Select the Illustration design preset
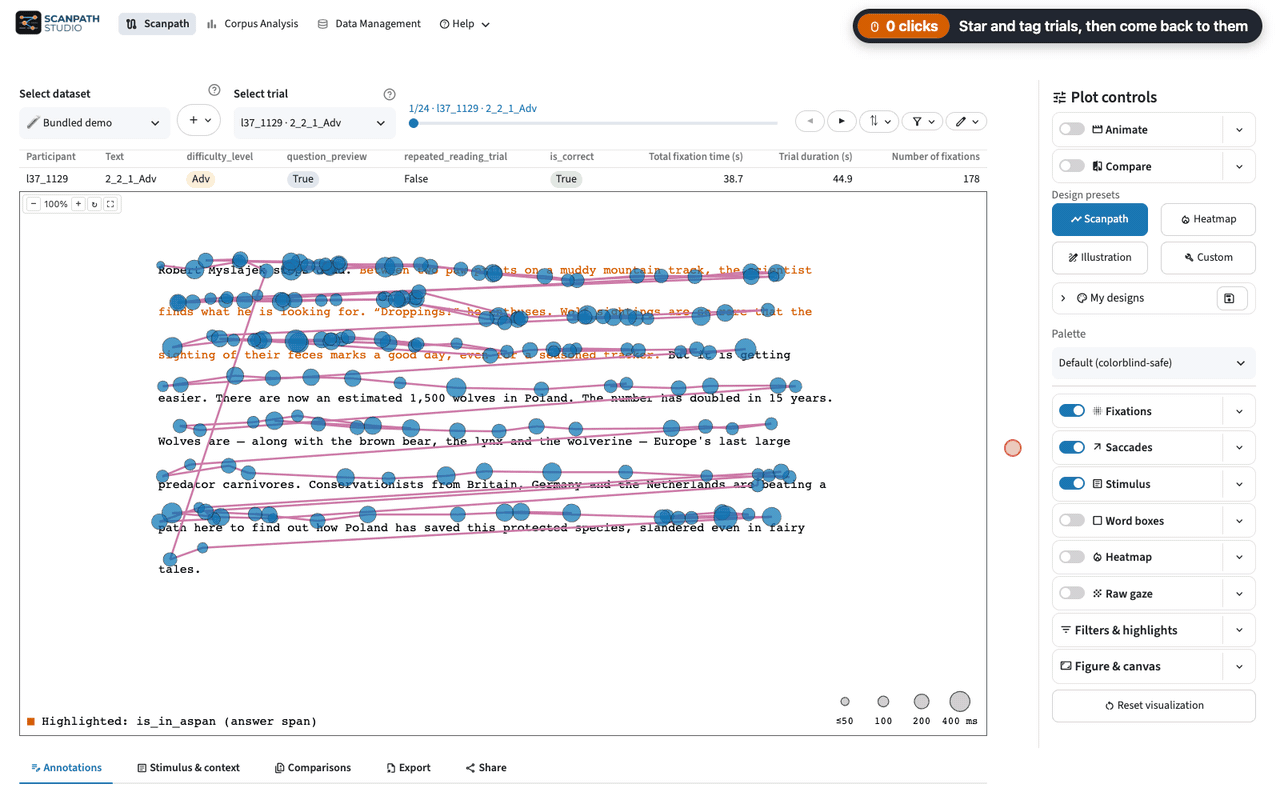 (1099, 257)
